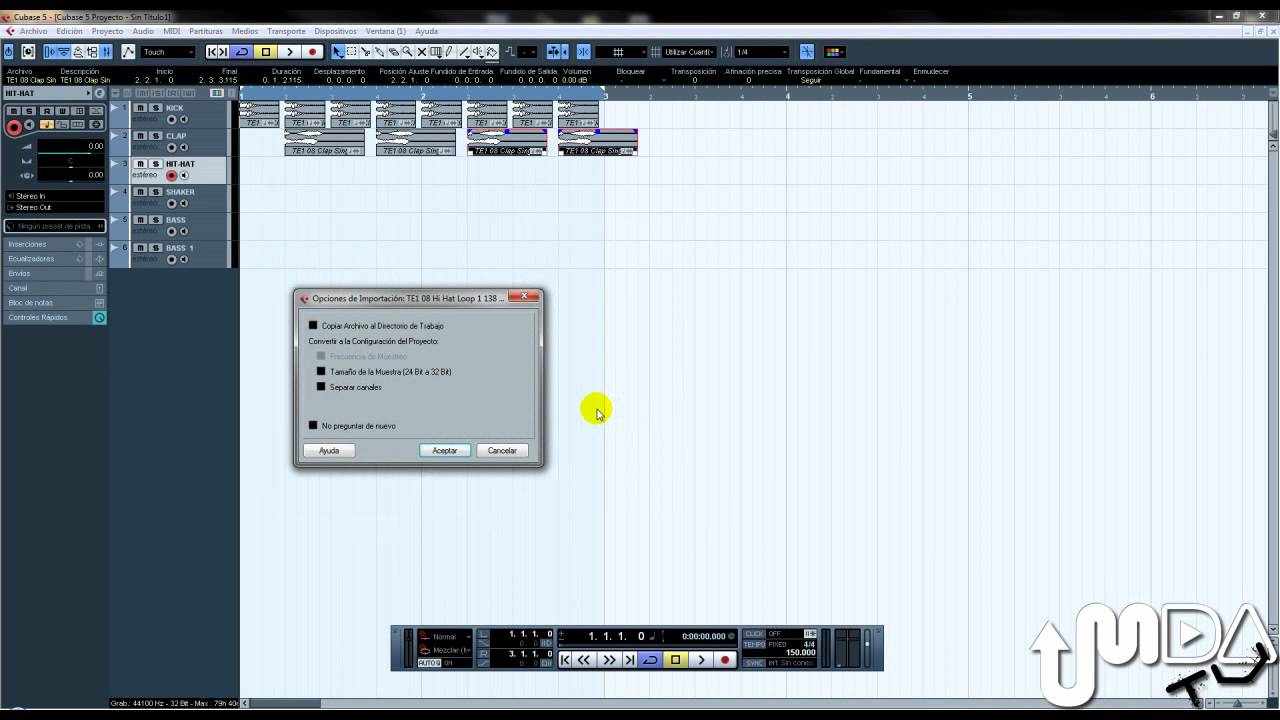Toggle inspector Write automation W button
Viewport: 1280px width, 720px height.
coord(62,111)
